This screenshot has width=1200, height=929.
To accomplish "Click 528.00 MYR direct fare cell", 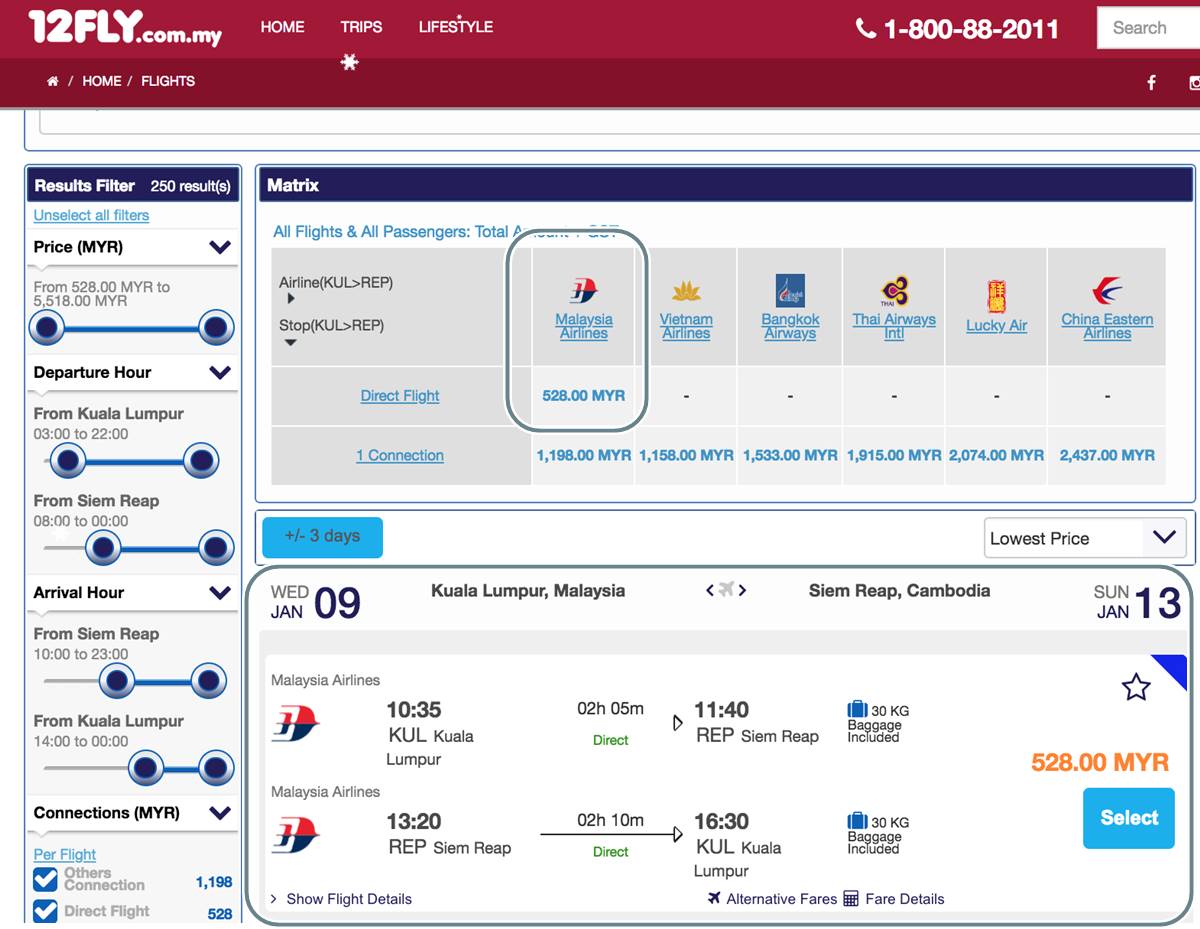I will tap(584, 396).
